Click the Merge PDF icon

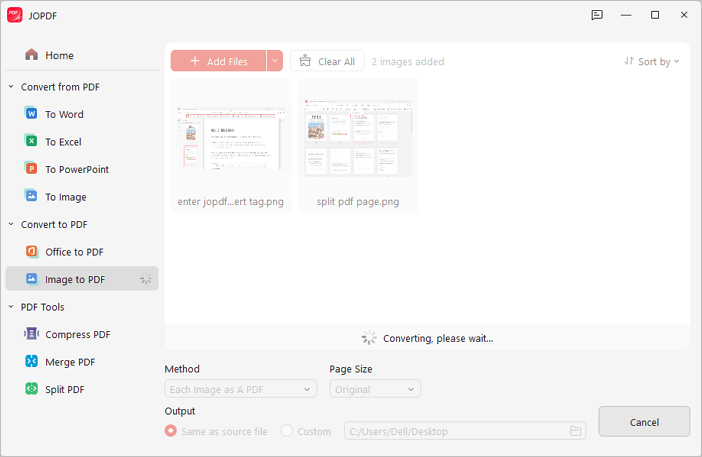32,362
